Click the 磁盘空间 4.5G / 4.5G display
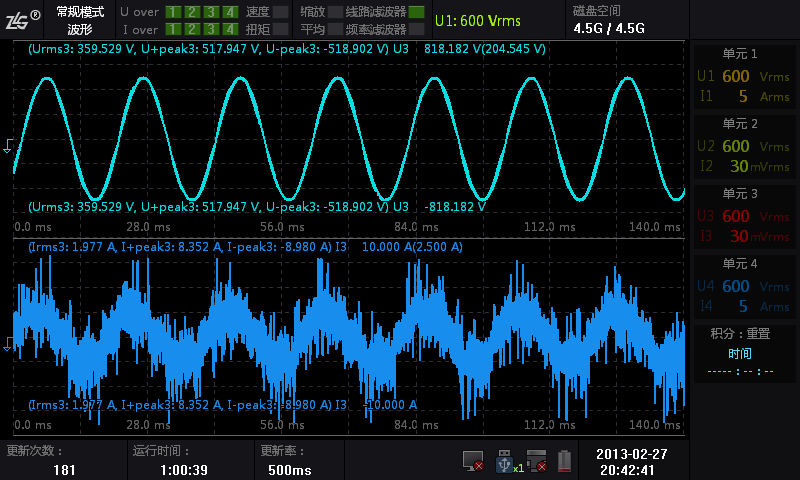The height and width of the screenshot is (480, 800). click(608, 20)
